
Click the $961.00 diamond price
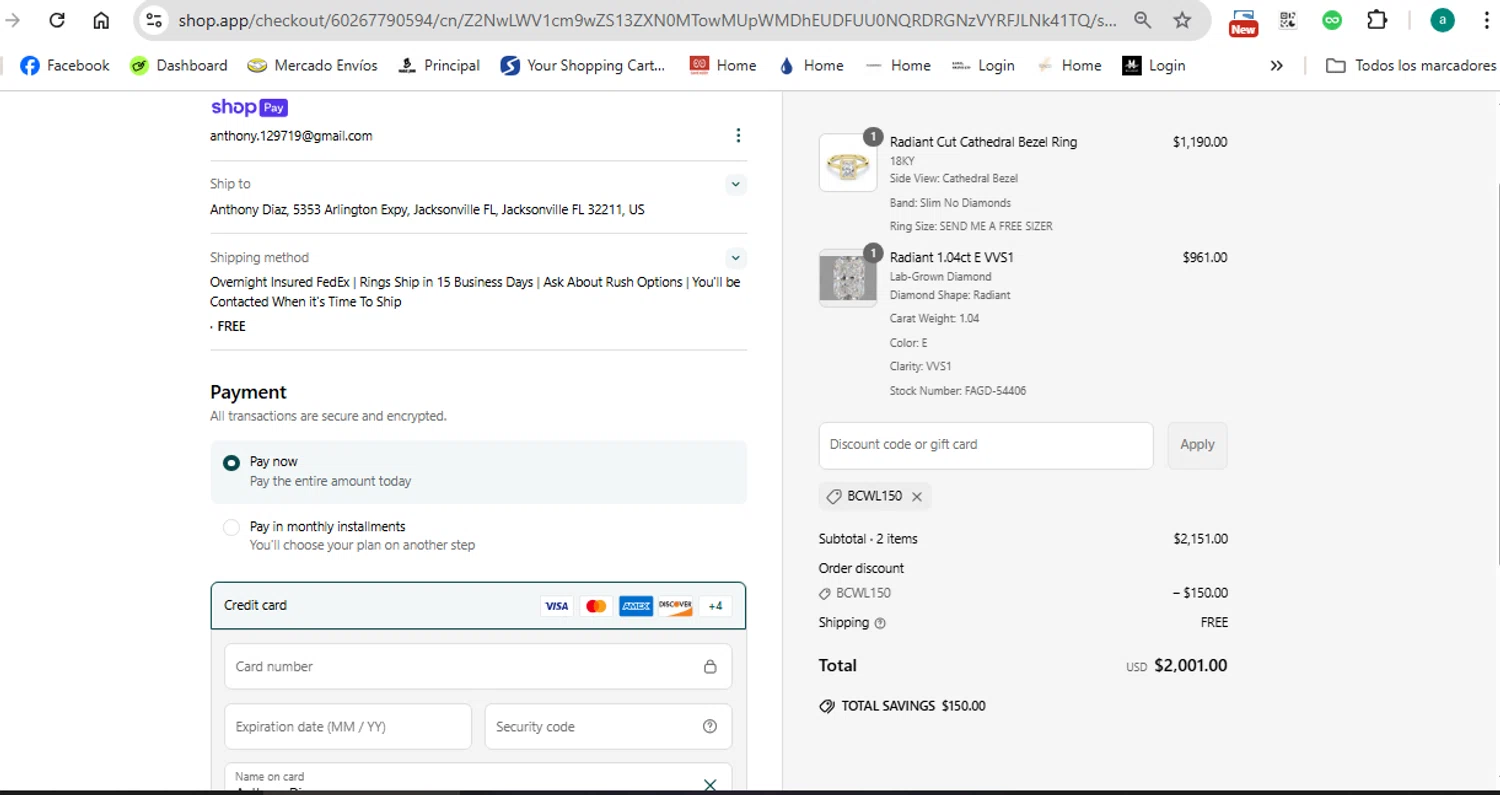point(1205,257)
